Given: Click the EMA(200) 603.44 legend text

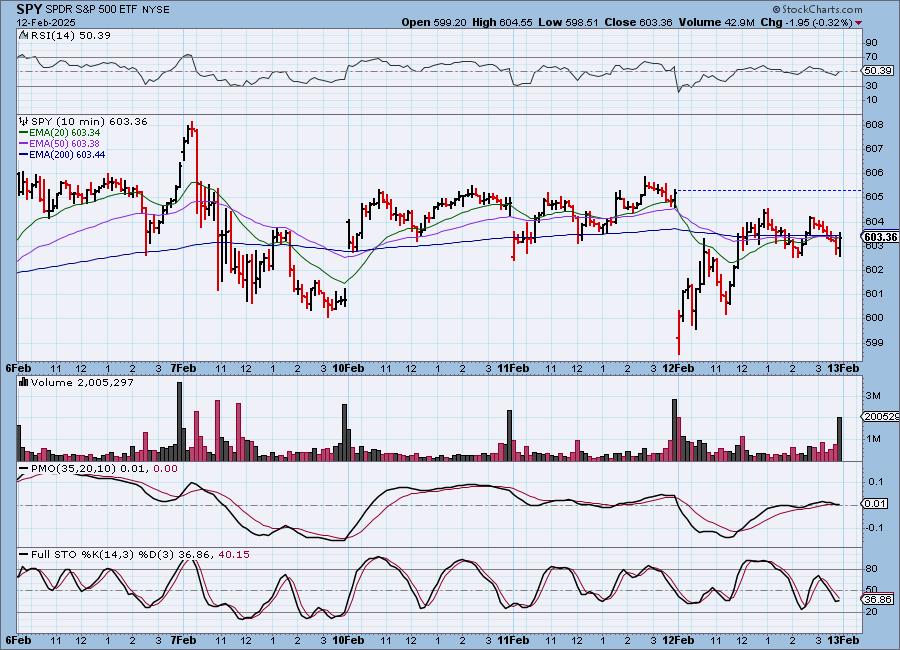Looking at the screenshot, I should (67, 154).
